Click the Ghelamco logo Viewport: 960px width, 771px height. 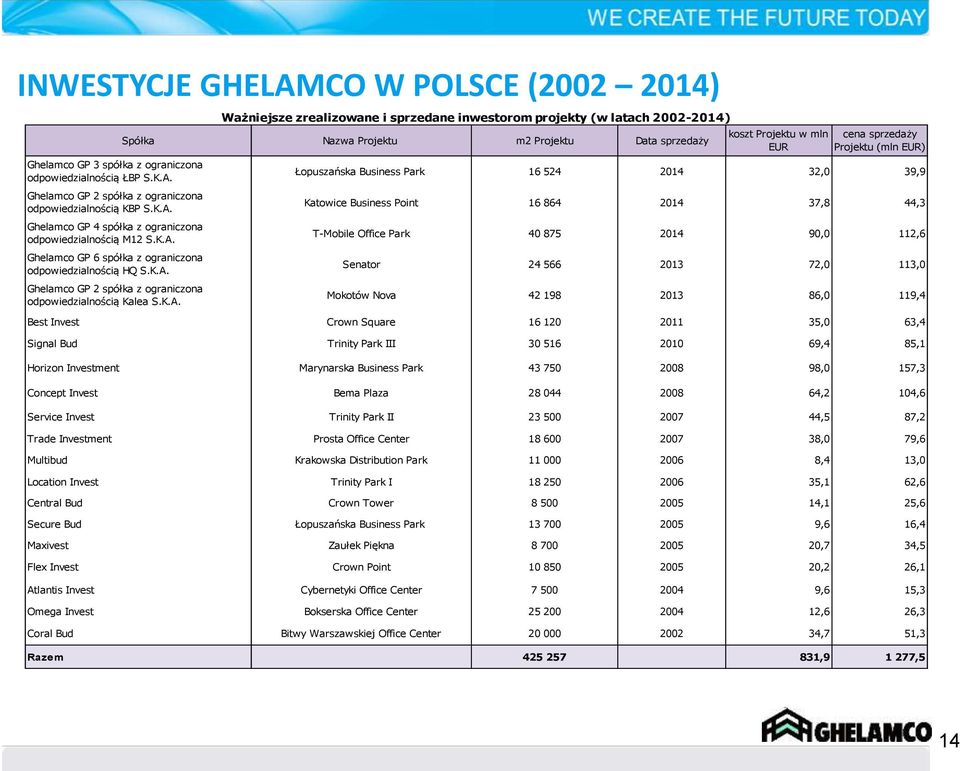847,727
